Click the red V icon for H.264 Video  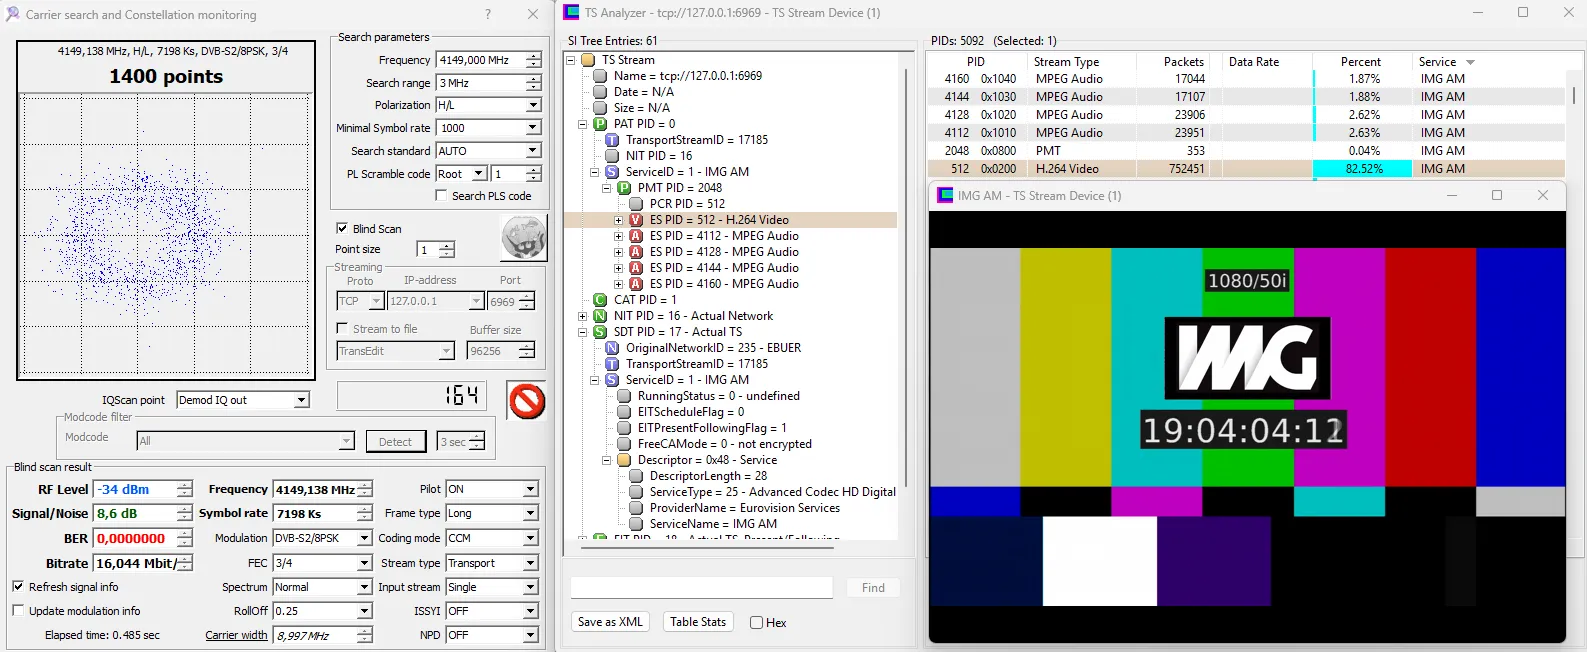636,220
